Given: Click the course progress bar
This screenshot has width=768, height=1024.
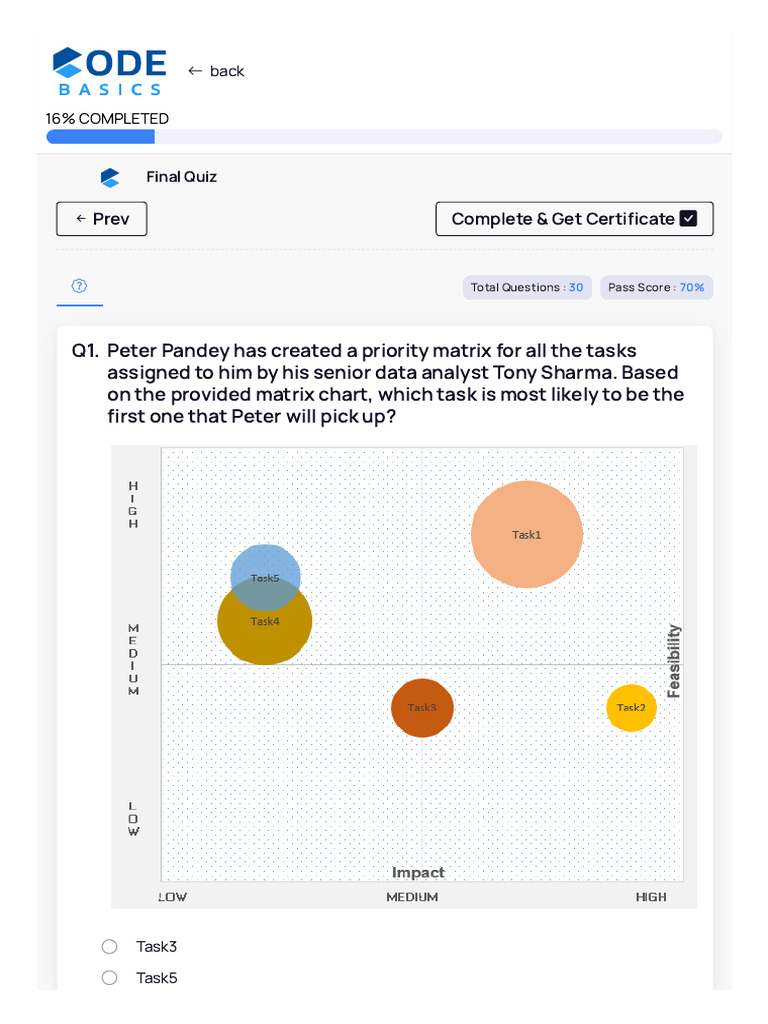Looking at the screenshot, I should tap(384, 137).
